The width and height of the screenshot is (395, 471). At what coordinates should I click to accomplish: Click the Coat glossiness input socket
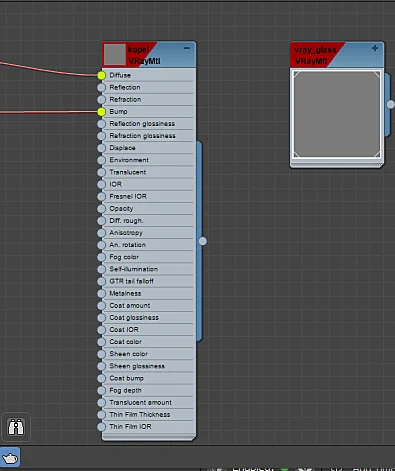click(x=102, y=318)
